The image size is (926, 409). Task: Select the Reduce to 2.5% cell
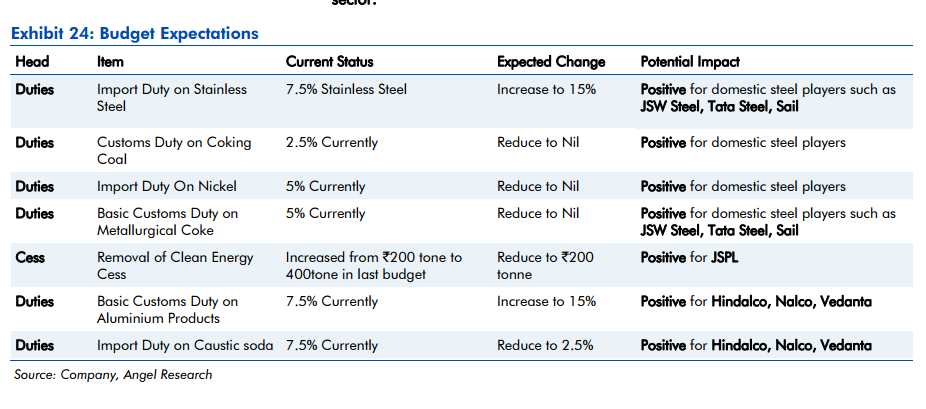545,346
